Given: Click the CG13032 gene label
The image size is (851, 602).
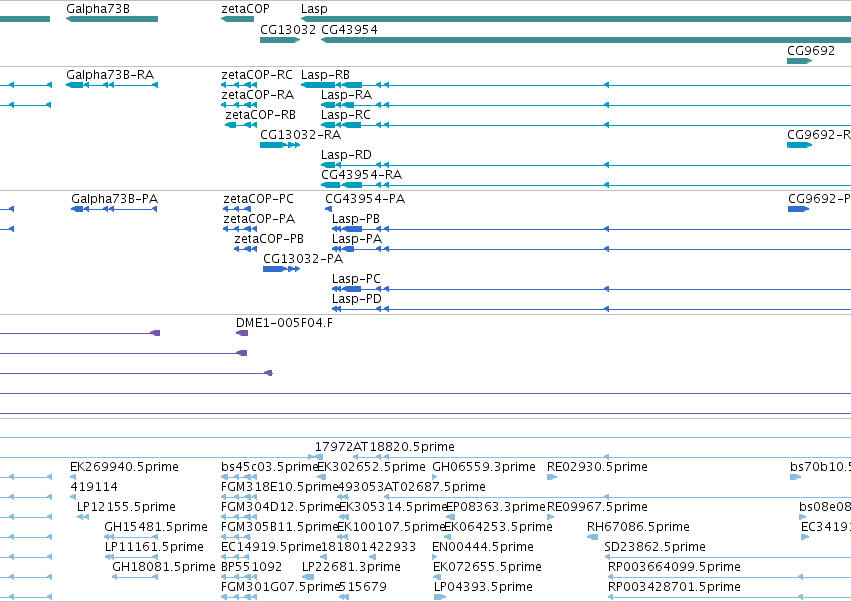Looking at the screenshot, I should tap(288, 29).
